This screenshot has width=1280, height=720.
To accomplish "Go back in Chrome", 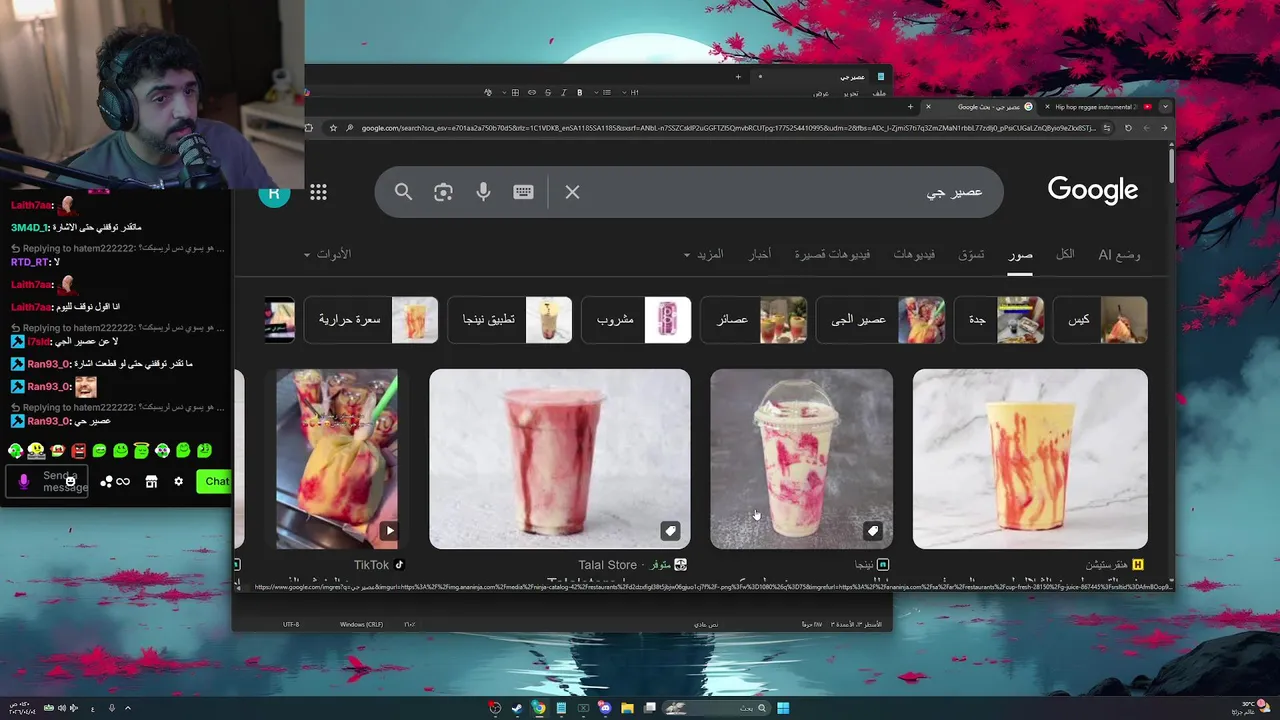I will click(1164, 128).
